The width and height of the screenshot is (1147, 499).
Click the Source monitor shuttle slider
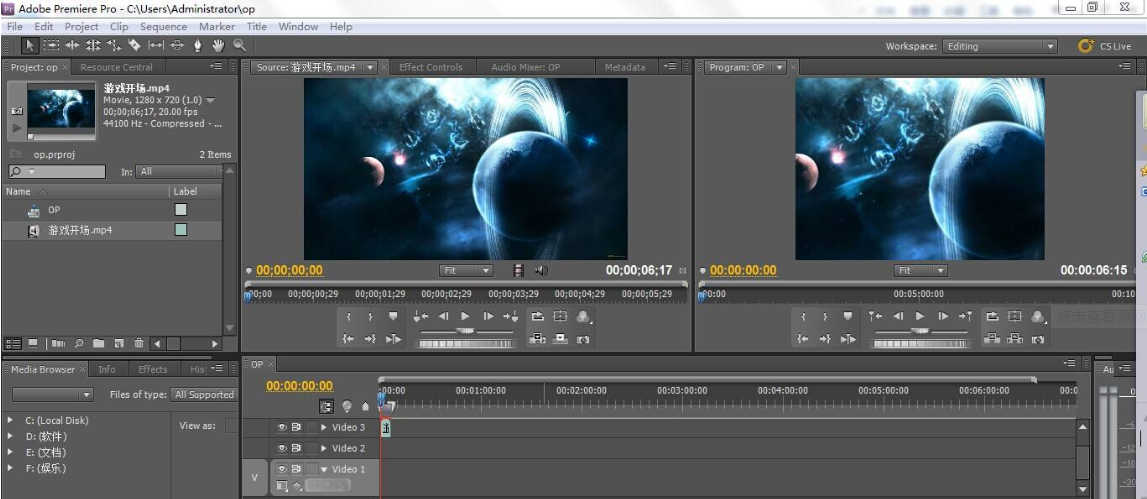click(x=465, y=331)
